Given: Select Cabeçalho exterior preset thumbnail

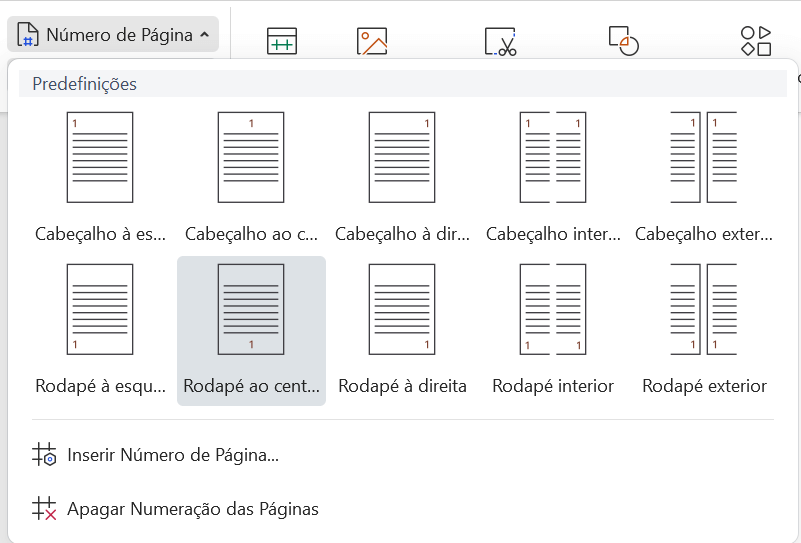Looking at the screenshot, I should point(704,157).
